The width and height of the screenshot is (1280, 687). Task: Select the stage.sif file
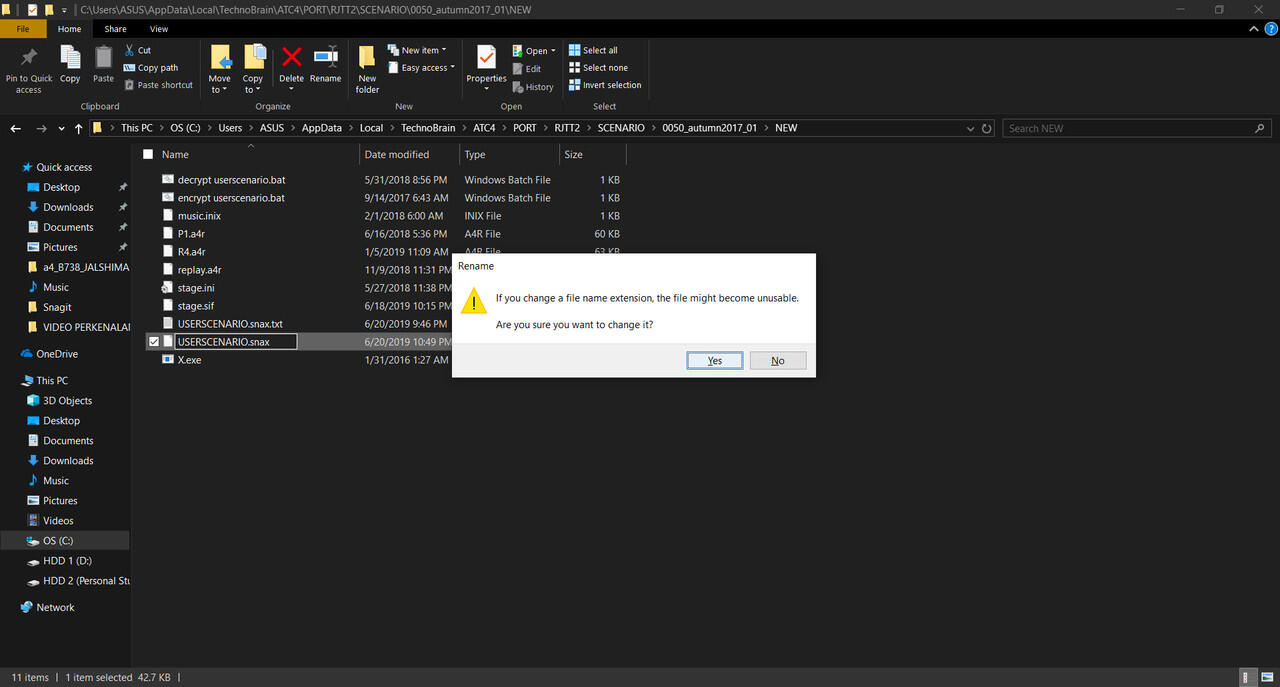(195, 306)
